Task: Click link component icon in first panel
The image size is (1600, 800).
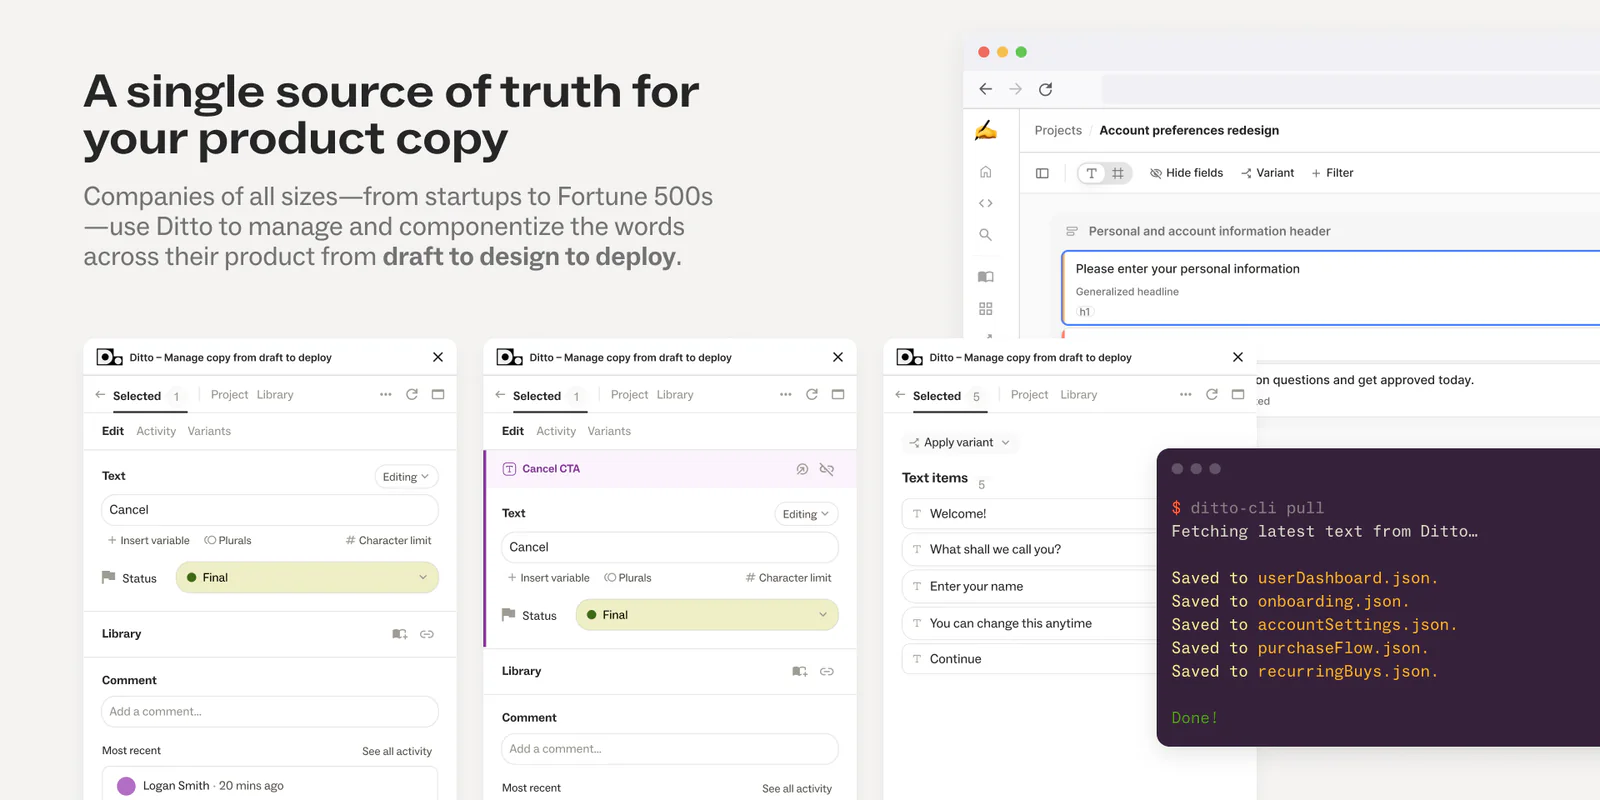Action: point(427,634)
